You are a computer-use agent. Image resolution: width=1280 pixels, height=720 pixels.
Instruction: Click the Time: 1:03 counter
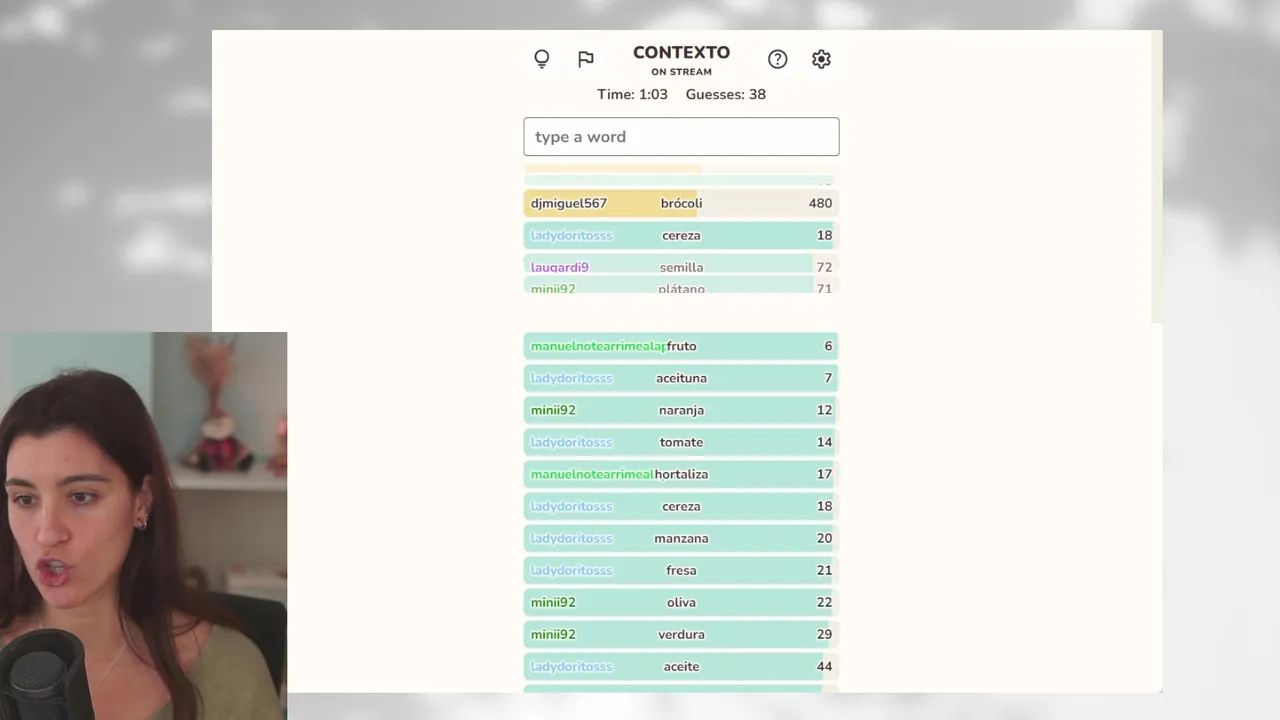[x=632, y=94]
